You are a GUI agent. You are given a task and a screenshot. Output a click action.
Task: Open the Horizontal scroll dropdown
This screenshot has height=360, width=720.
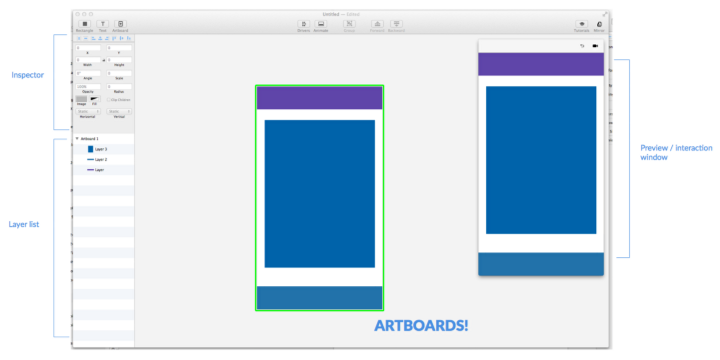coord(88,111)
